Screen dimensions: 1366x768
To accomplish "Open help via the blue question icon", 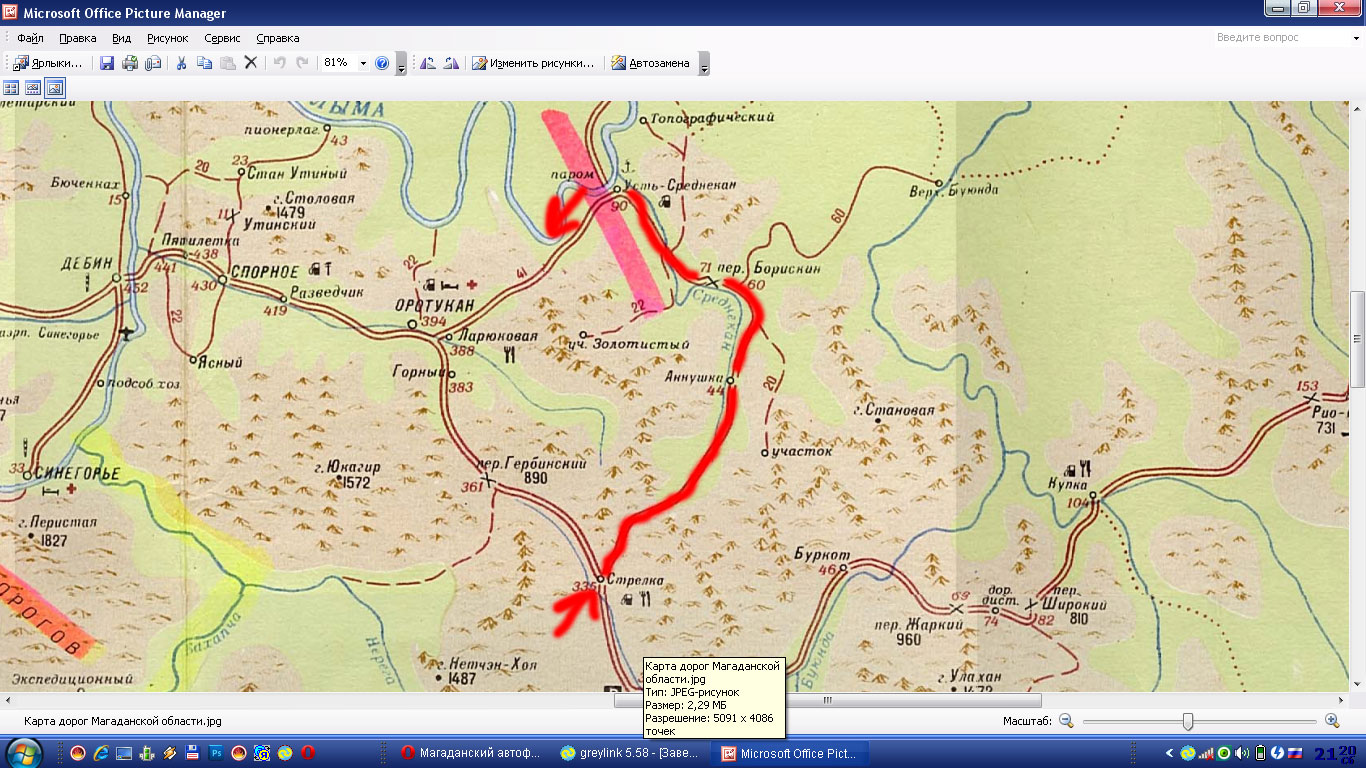I will coord(381,63).
